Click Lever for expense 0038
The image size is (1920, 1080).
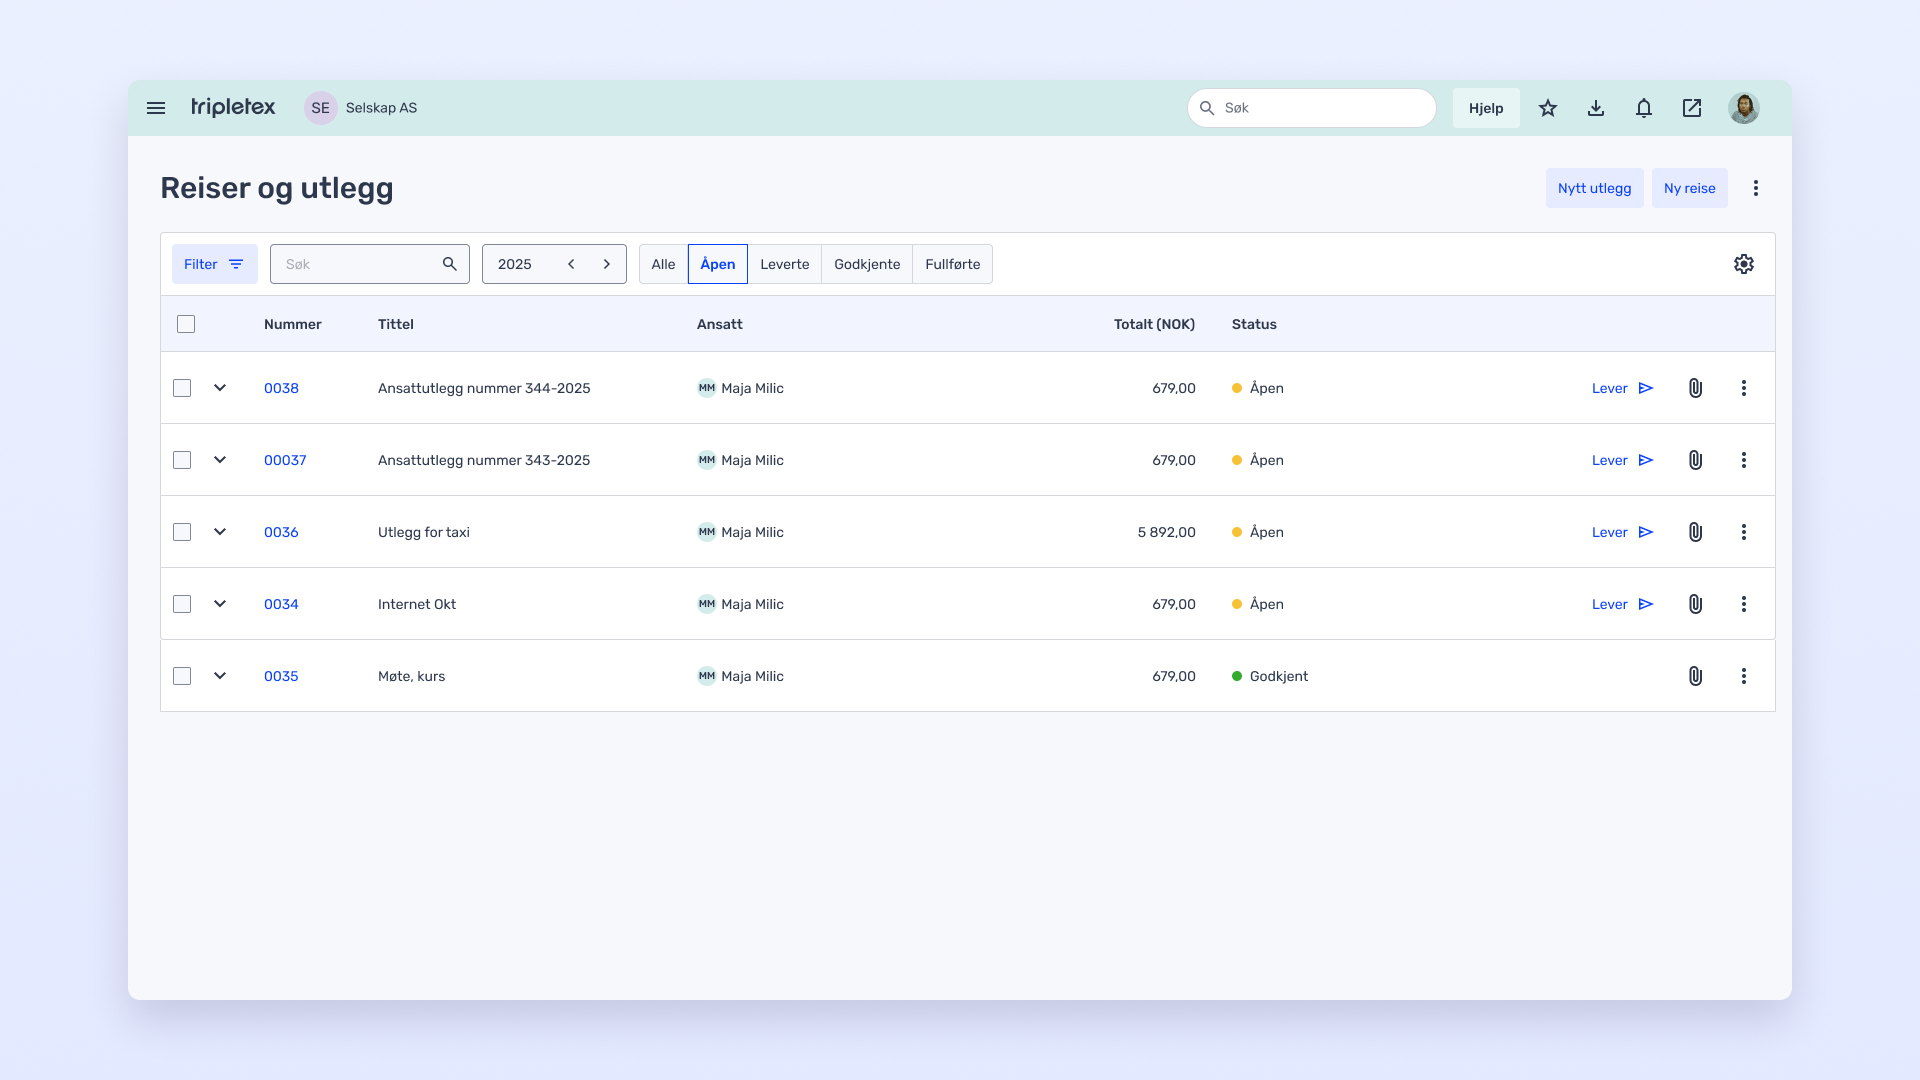[1623, 388]
